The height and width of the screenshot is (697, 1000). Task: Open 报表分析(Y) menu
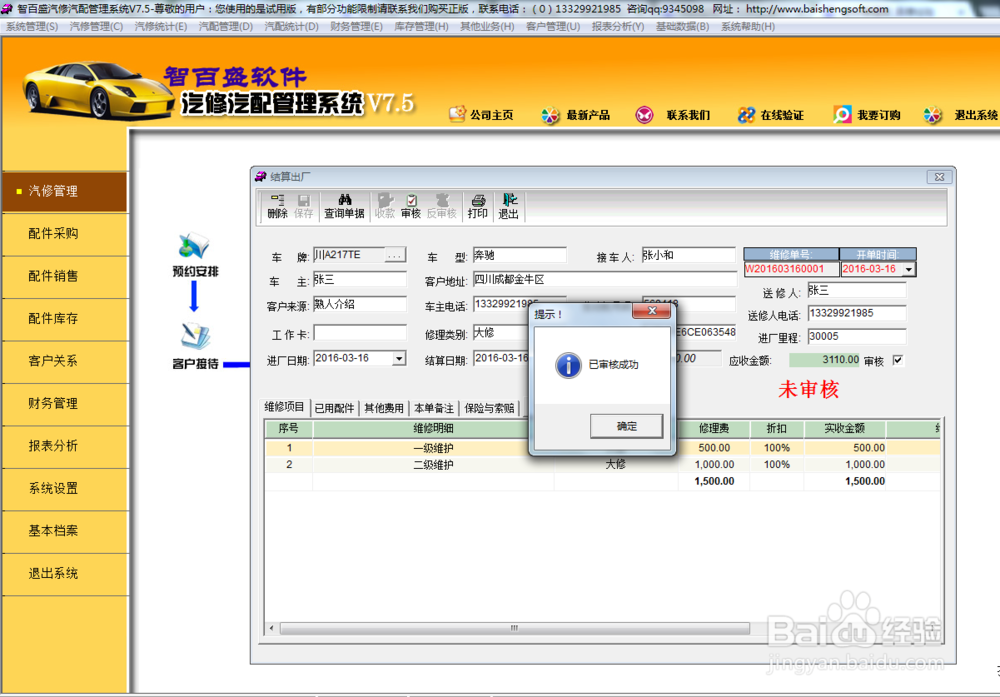(618, 26)
